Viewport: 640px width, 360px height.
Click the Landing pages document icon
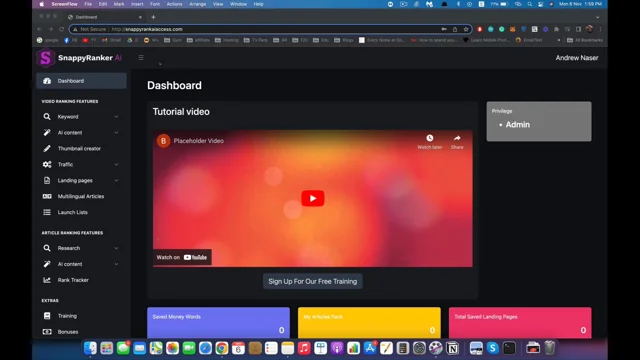(x=47, y=180)
